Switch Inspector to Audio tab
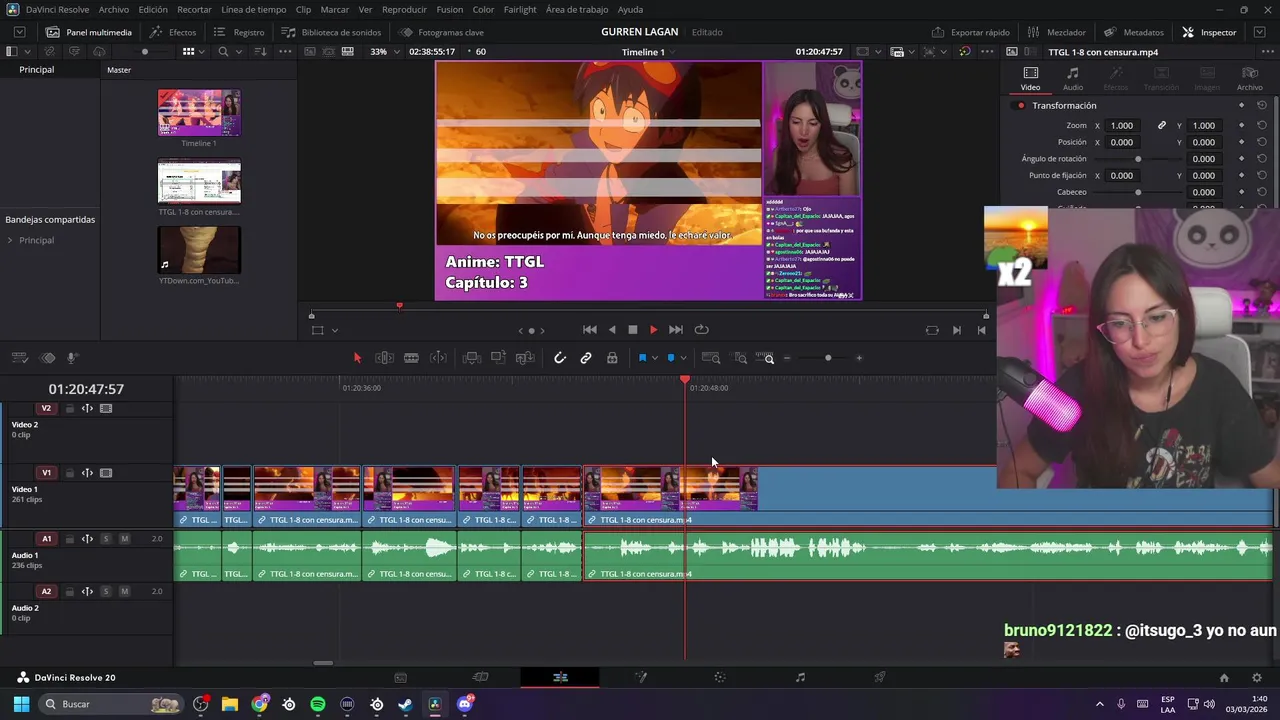 tap(1073, 79)
